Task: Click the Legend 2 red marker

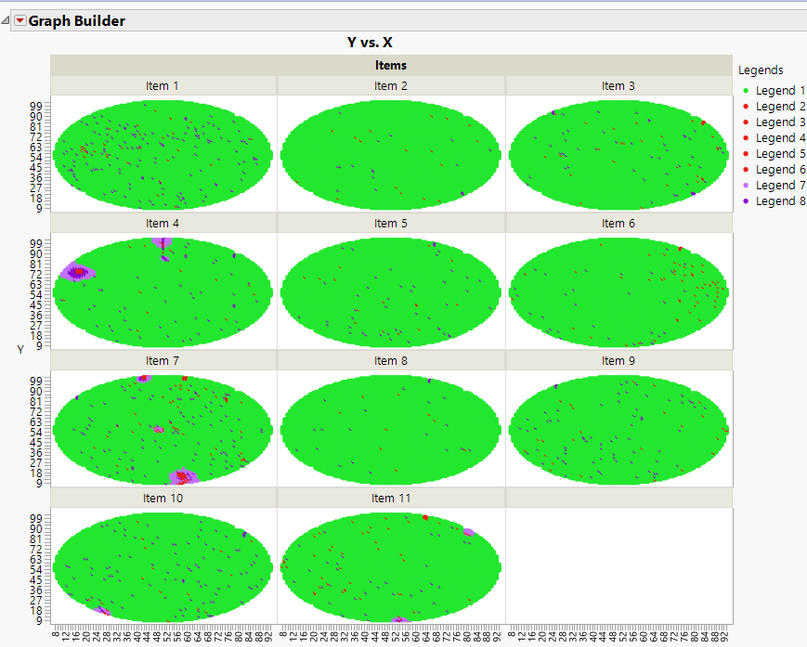Action: (x=746, y=107)
